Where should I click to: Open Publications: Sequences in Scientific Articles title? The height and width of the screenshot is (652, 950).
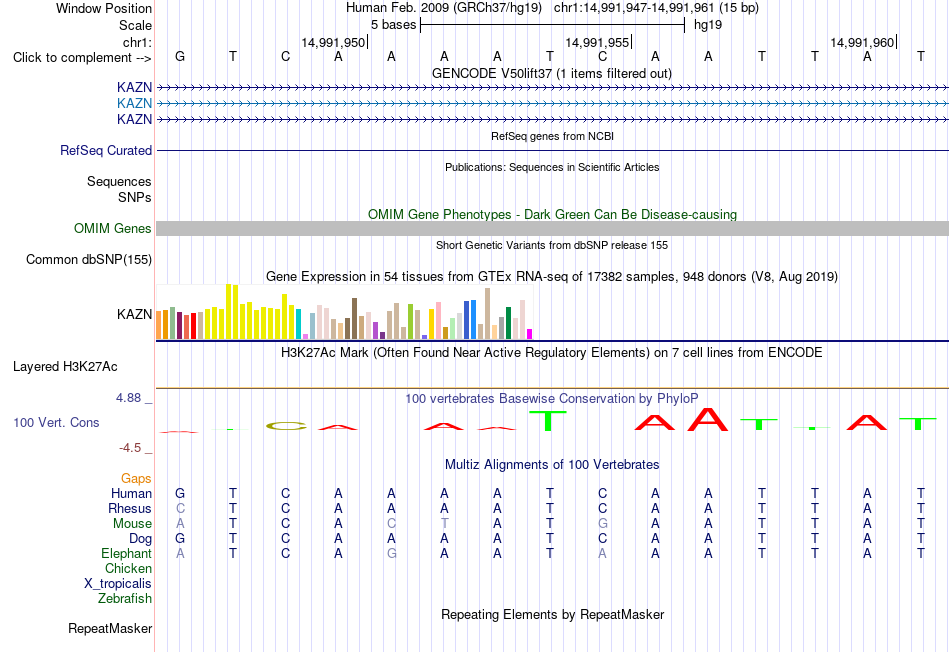click(x=552, y=167)
